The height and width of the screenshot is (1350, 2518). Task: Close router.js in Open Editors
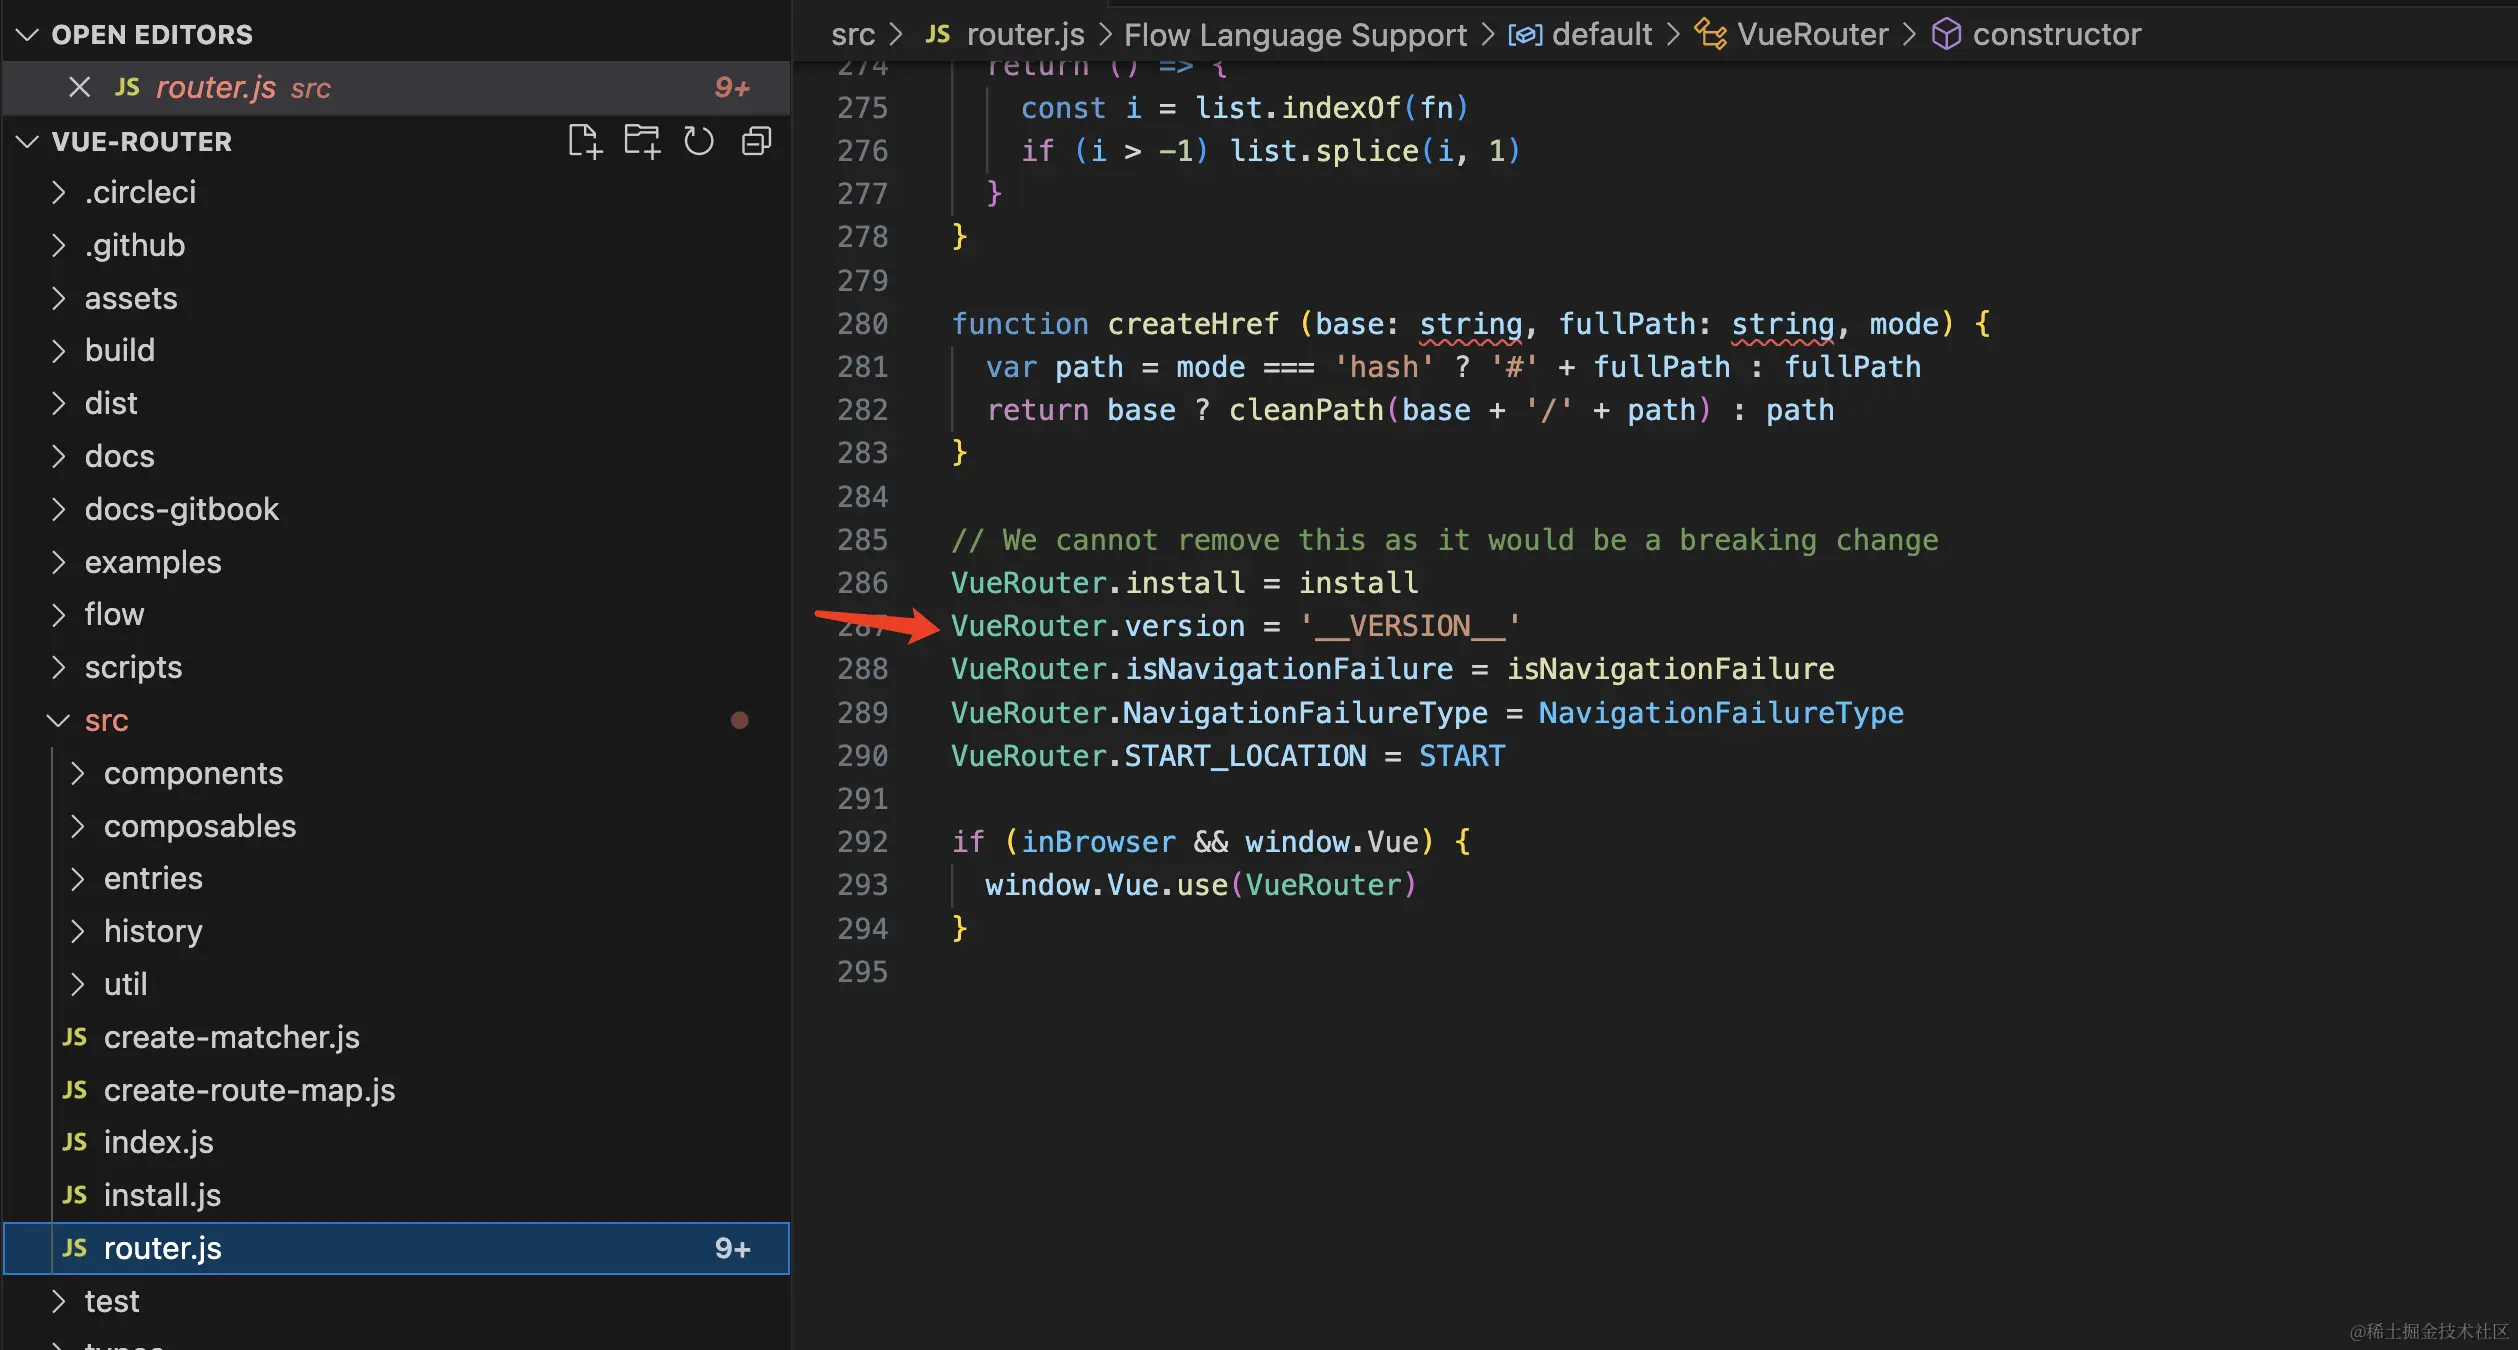79,88
